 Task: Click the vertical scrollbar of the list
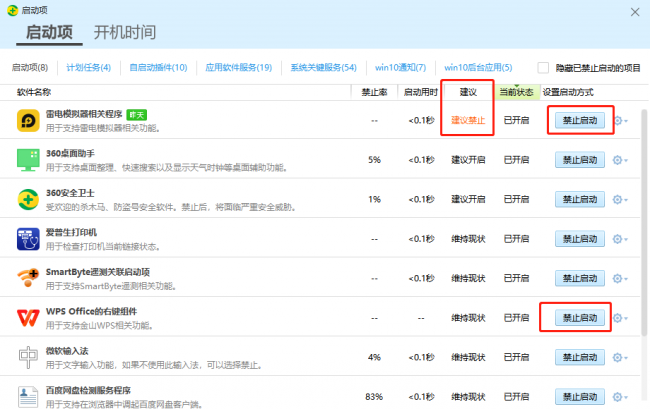pyautogui.click(x=644, y=222)
